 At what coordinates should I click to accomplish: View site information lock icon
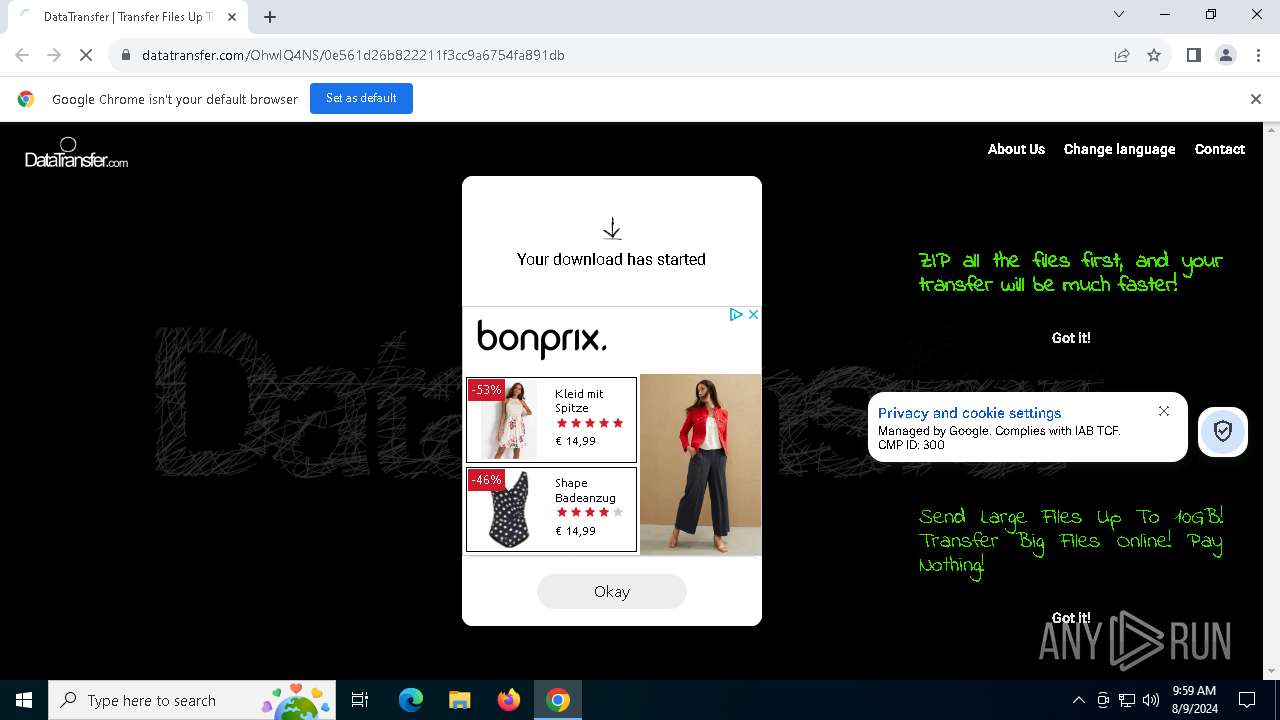click(x=126, y=55)
